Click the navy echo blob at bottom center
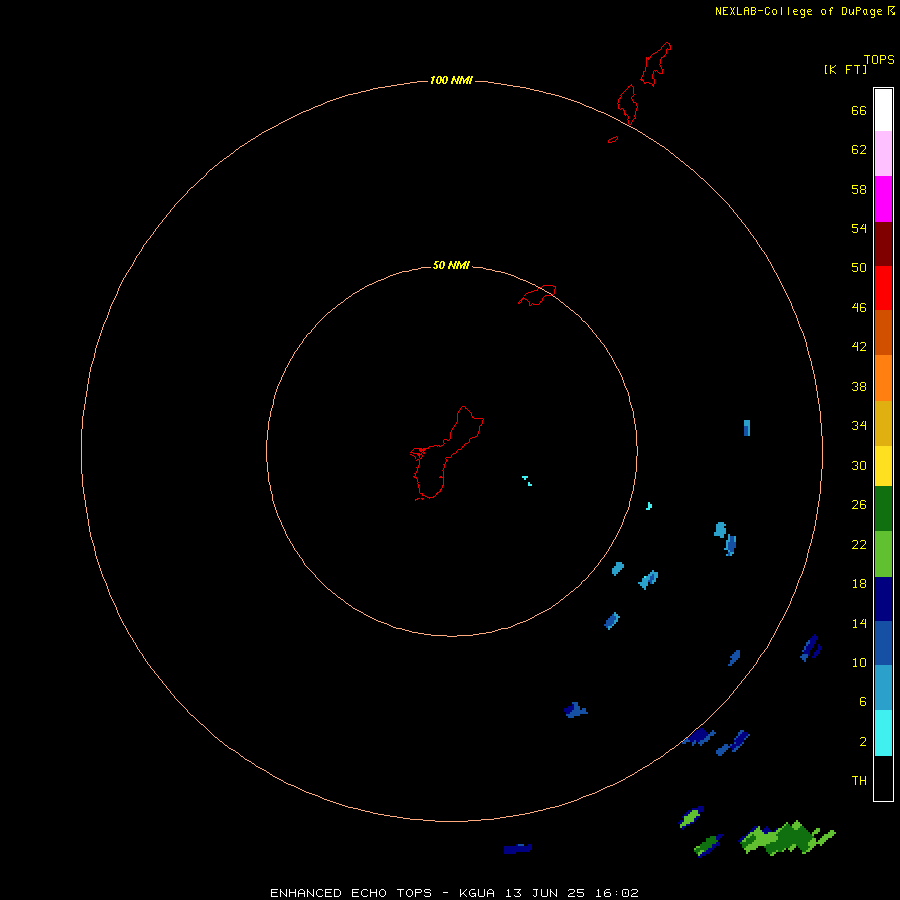This screenshot has width=900, height=900. tap(518, 848)
